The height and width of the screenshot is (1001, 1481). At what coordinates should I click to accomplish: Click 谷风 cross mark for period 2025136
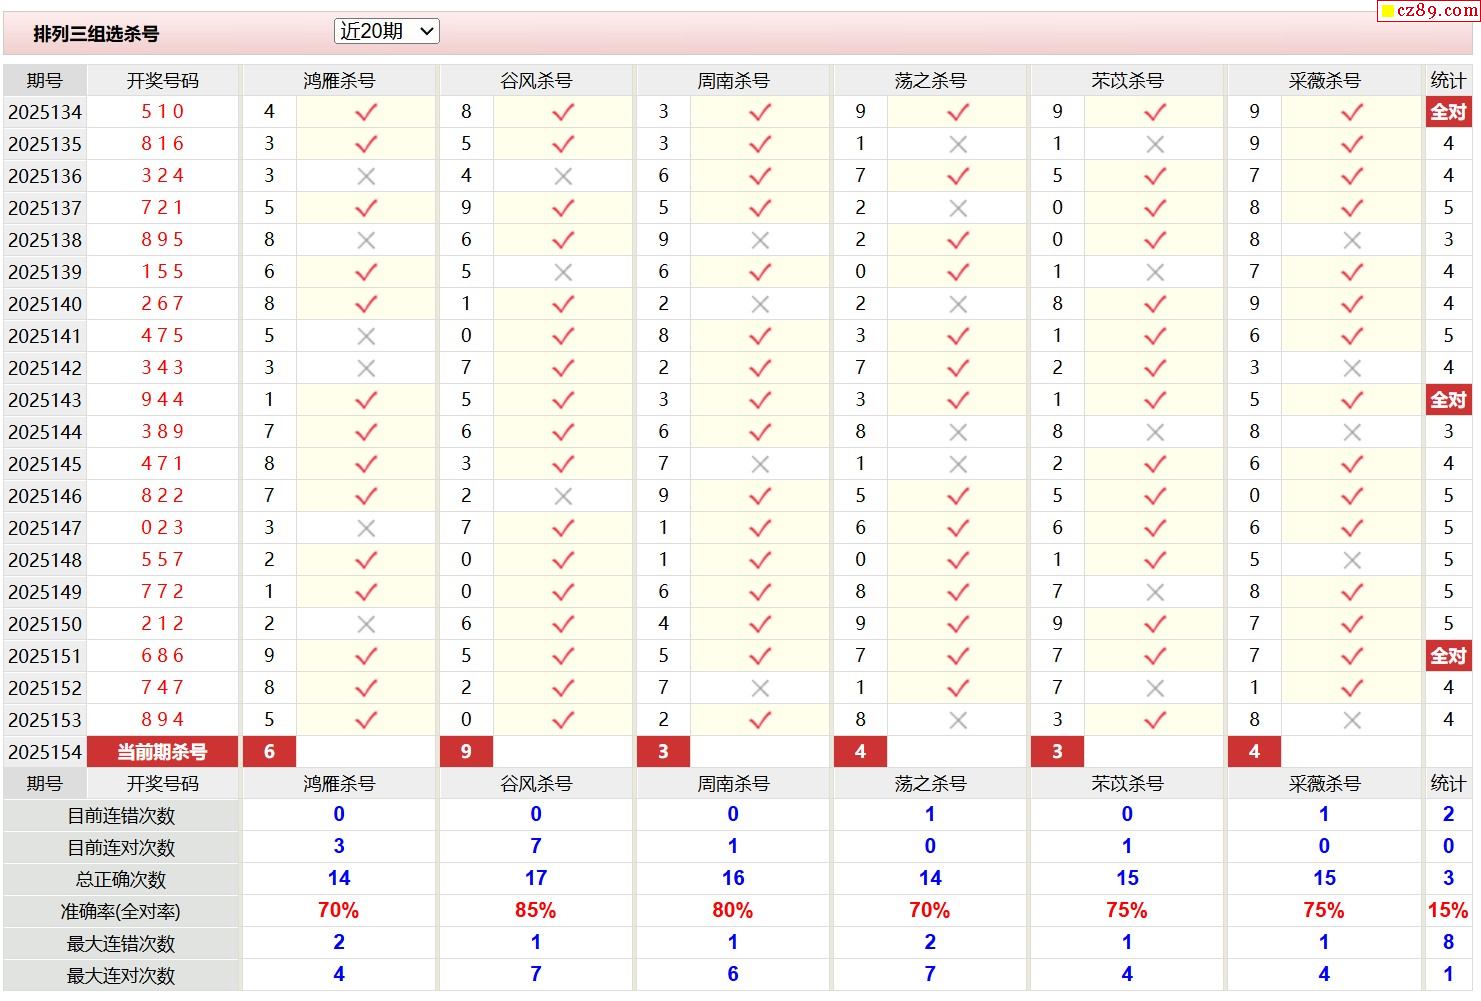pyautogui.click(x=563, y=176)
